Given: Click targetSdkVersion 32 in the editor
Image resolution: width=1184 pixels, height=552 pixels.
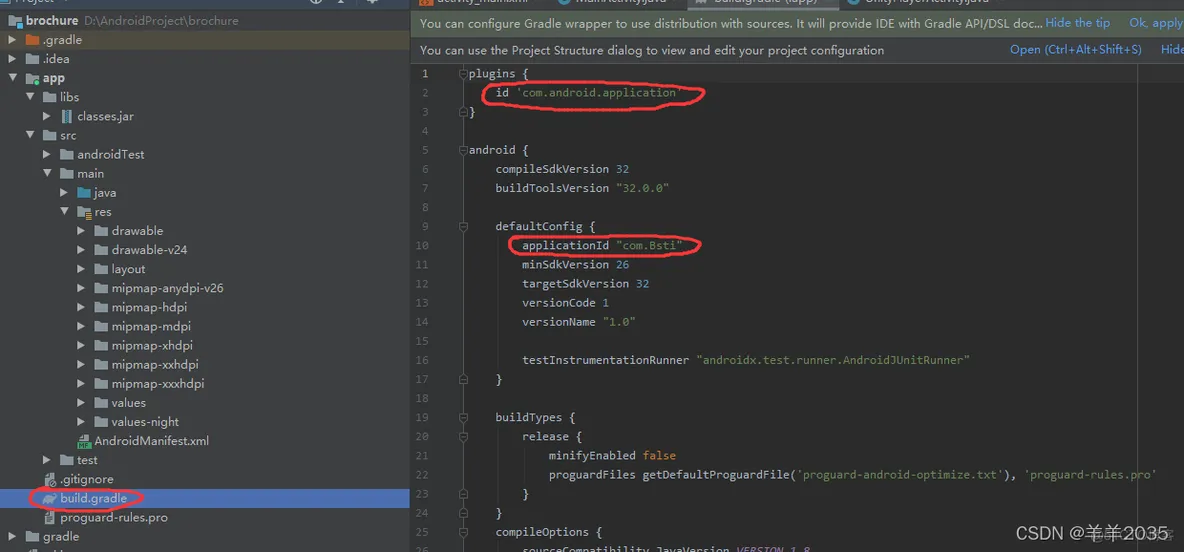Looking at the screenshot, I should [x=586, y=284].
